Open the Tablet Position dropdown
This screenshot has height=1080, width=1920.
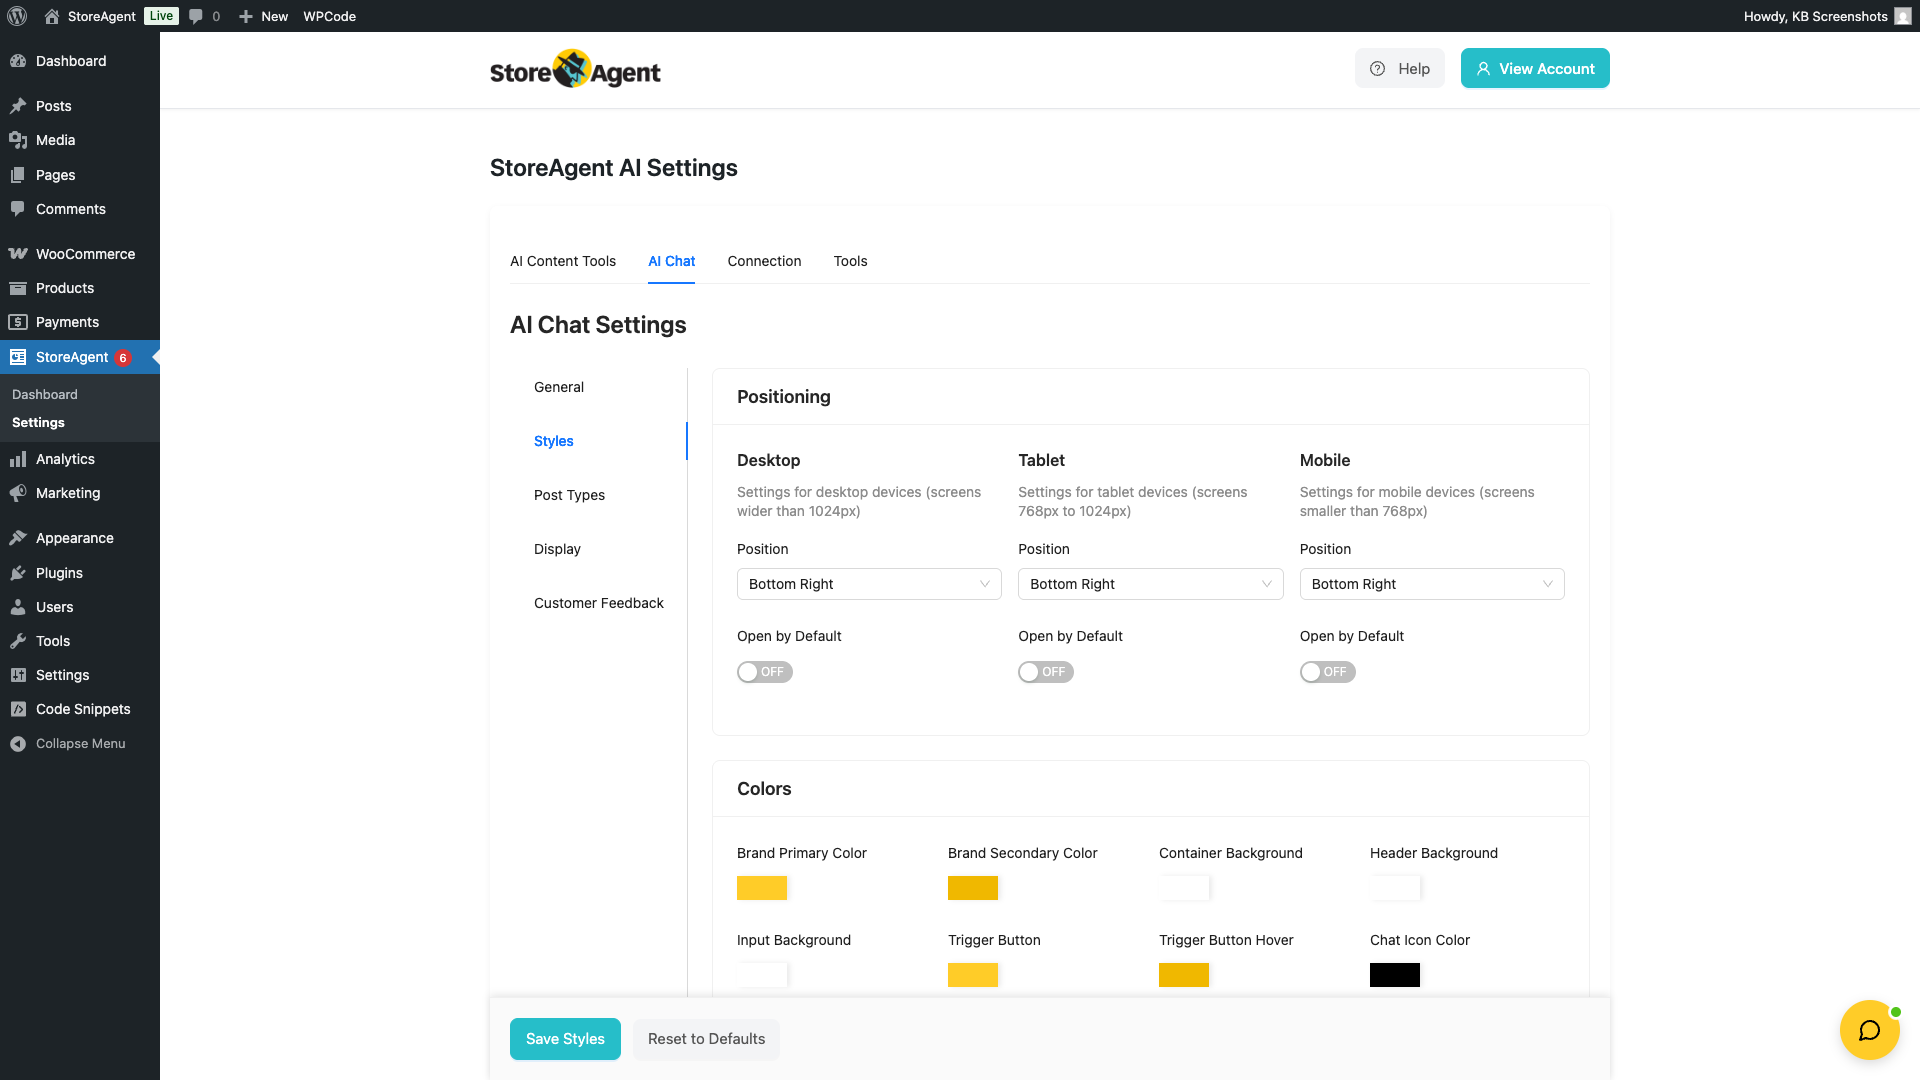click(1150, 584)
